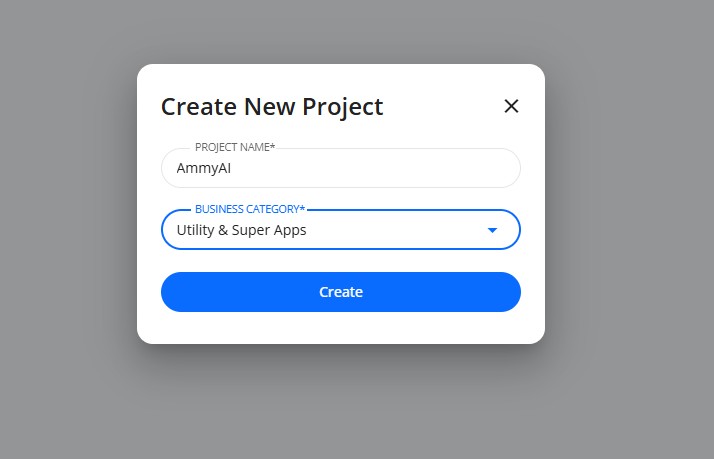Dismiss the dialog using the X icon
Screen dimensions: 714x459
[x=511, y=106]
